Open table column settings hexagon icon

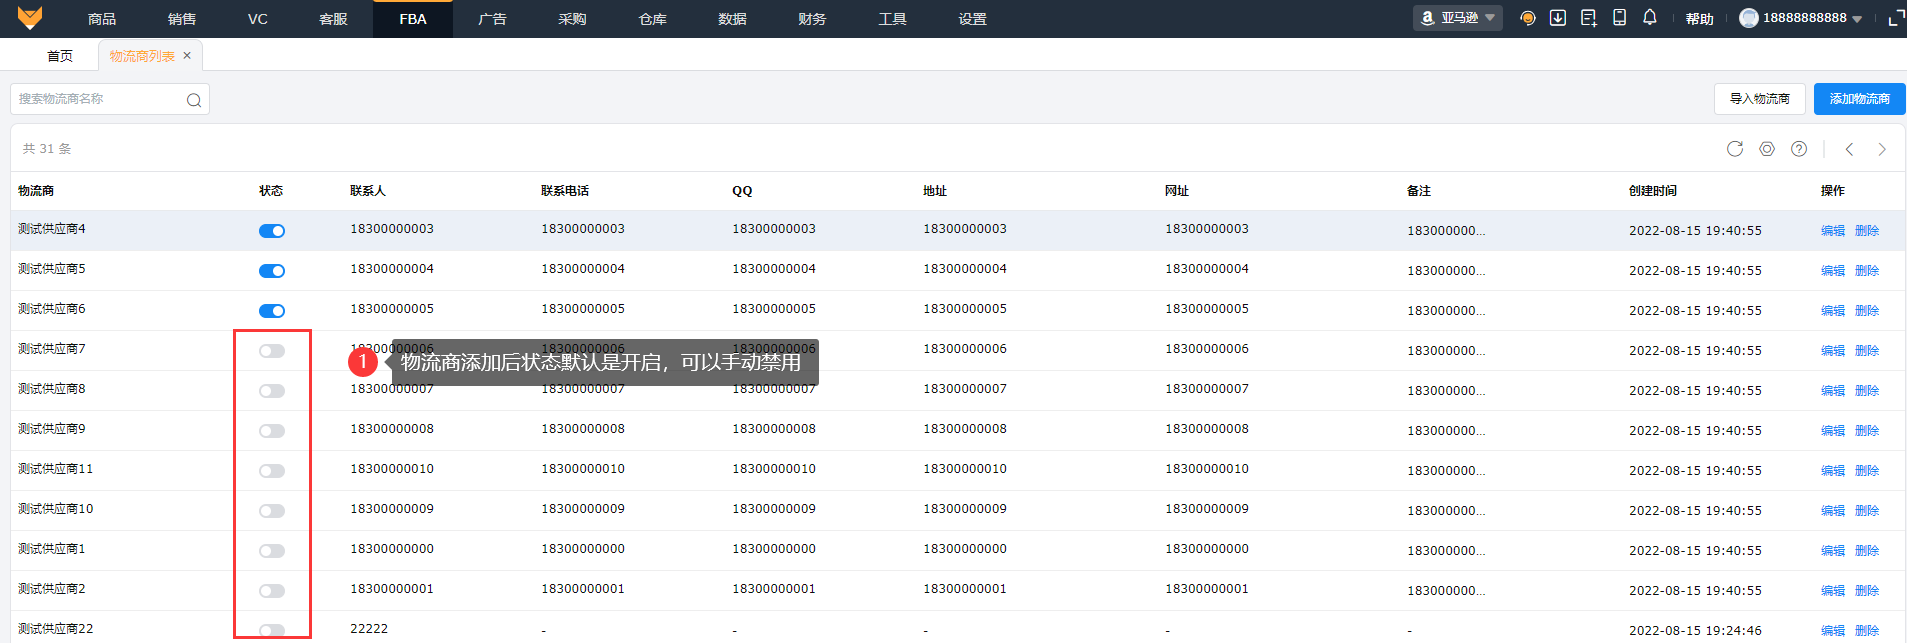1767,149
